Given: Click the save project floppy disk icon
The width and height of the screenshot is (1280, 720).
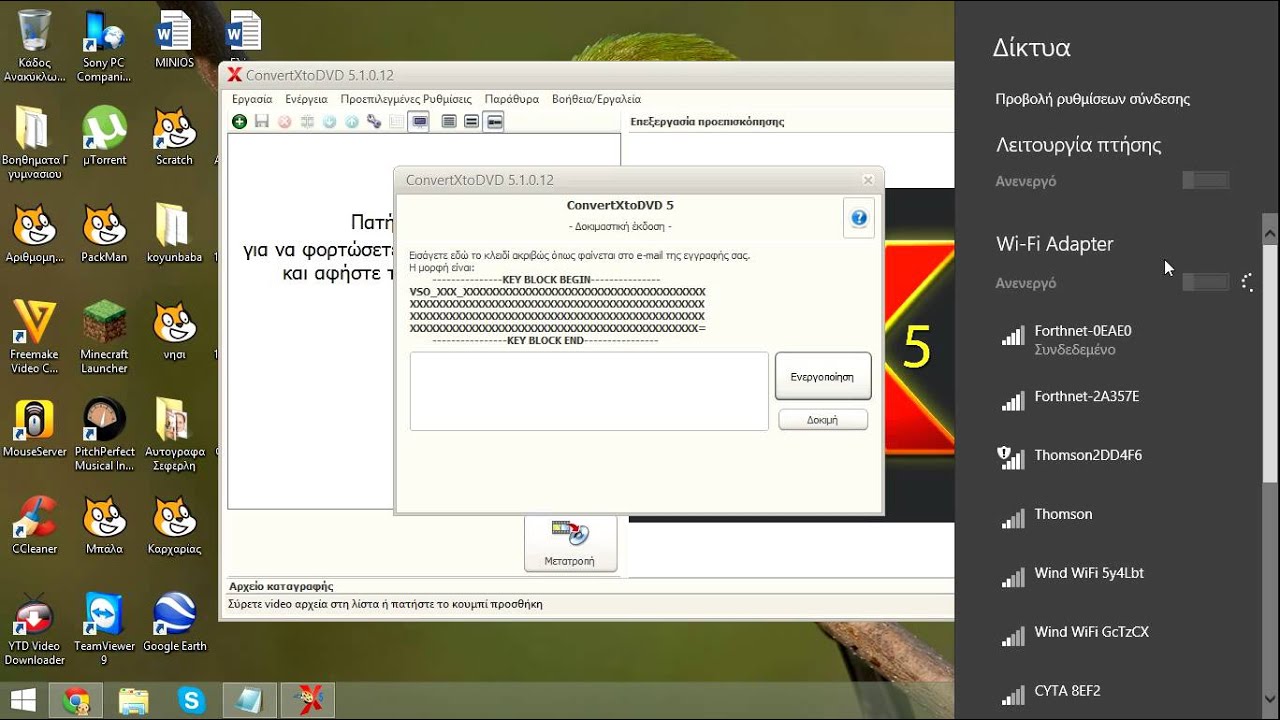Looking at the screenshot, I should tap(262, 122).
